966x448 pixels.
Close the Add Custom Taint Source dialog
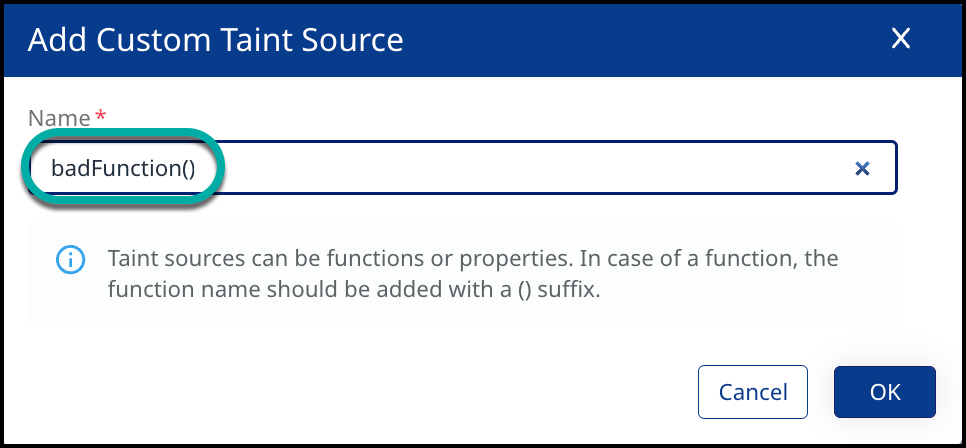click(901, 39)
